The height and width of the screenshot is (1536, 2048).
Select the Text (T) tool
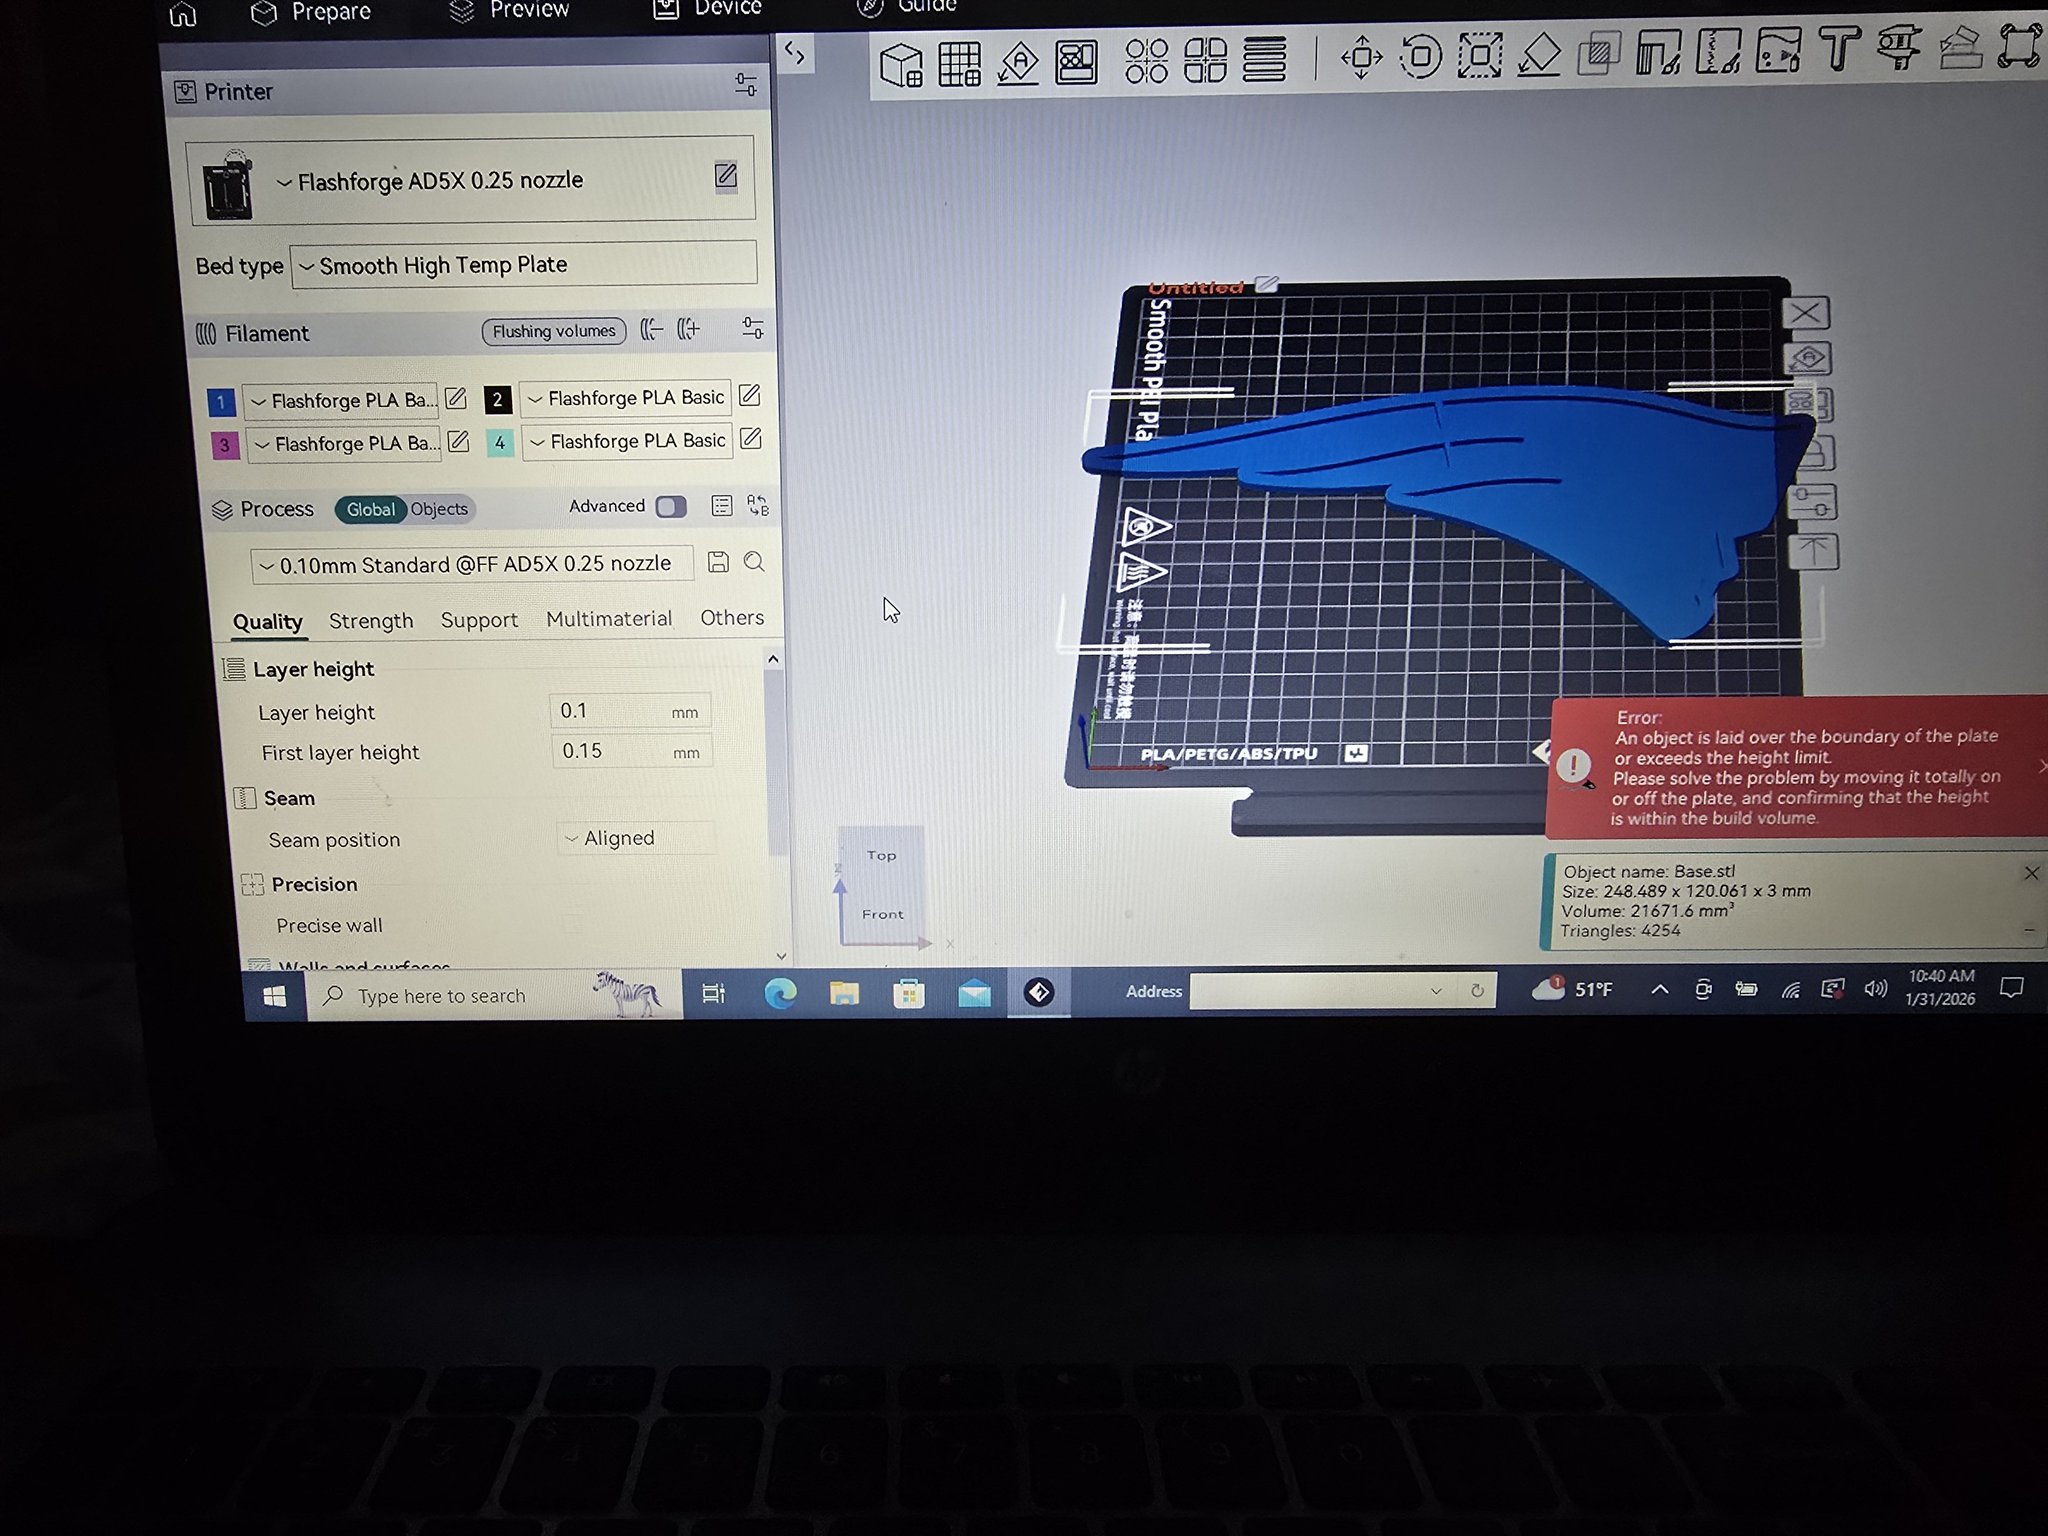(1838, 49)
